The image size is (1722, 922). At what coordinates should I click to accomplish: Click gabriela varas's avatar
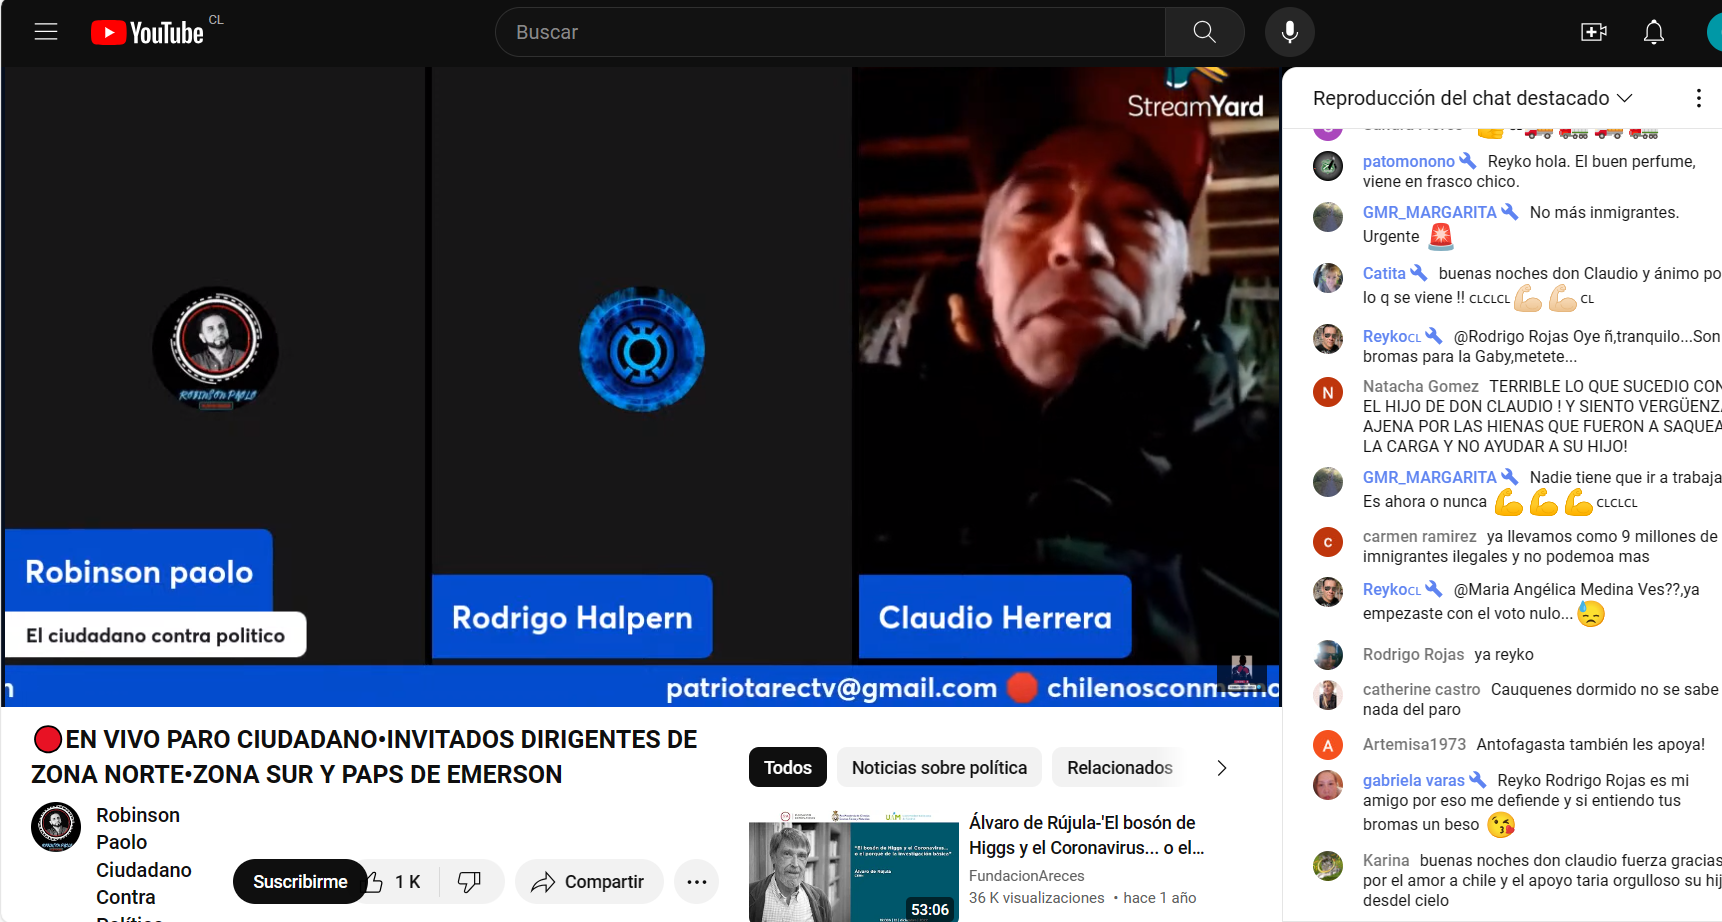coord(1328,785)
